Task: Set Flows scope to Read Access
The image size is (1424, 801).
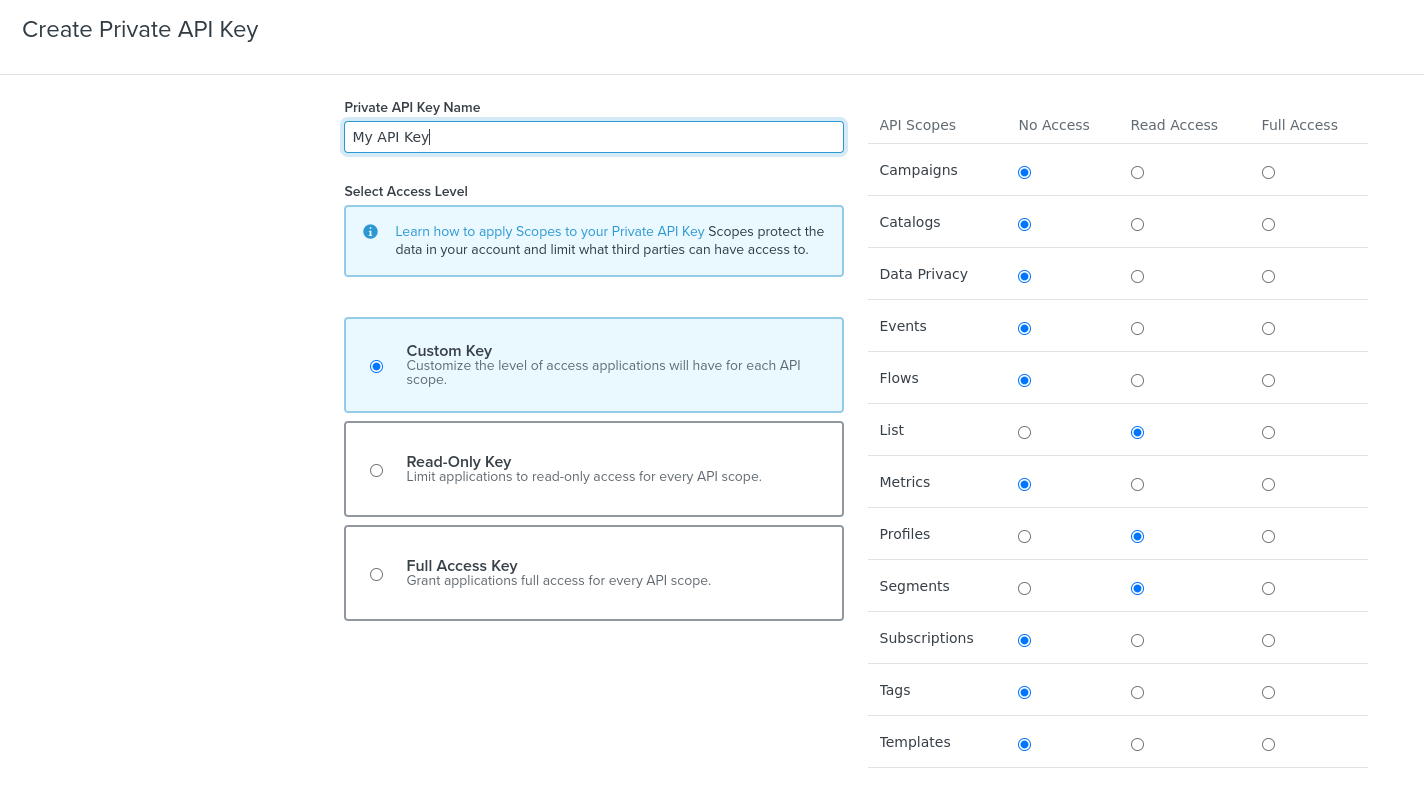Action: tap(1137, 380)
